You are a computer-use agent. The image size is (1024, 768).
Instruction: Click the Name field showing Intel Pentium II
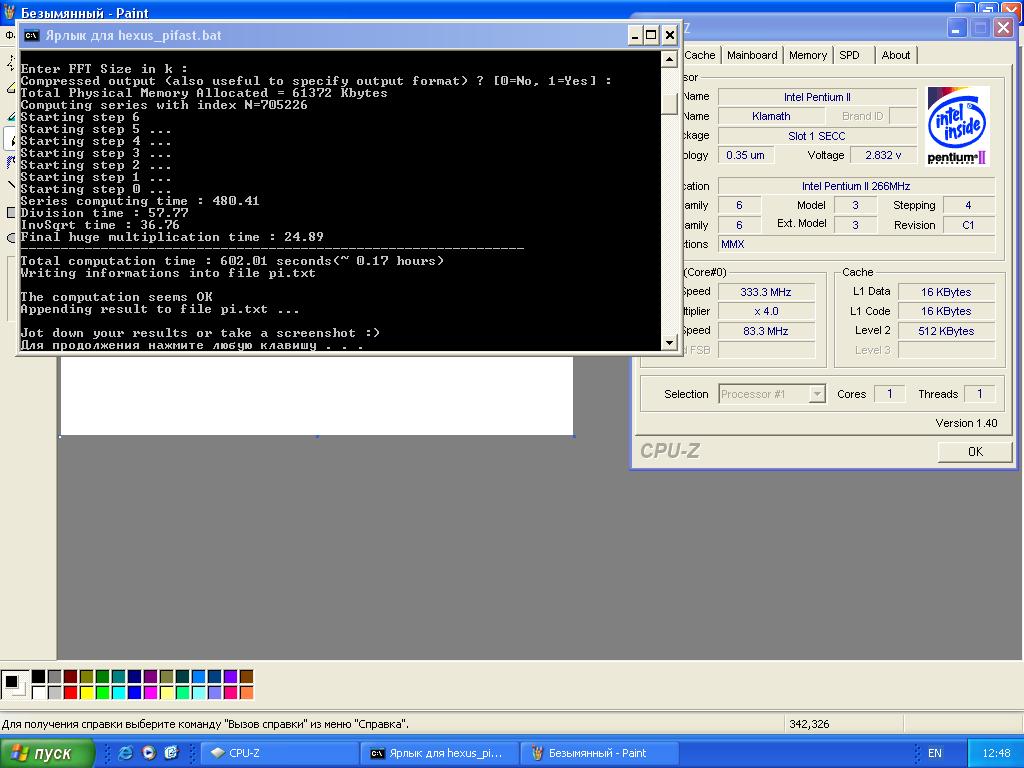tap(817, 97)
